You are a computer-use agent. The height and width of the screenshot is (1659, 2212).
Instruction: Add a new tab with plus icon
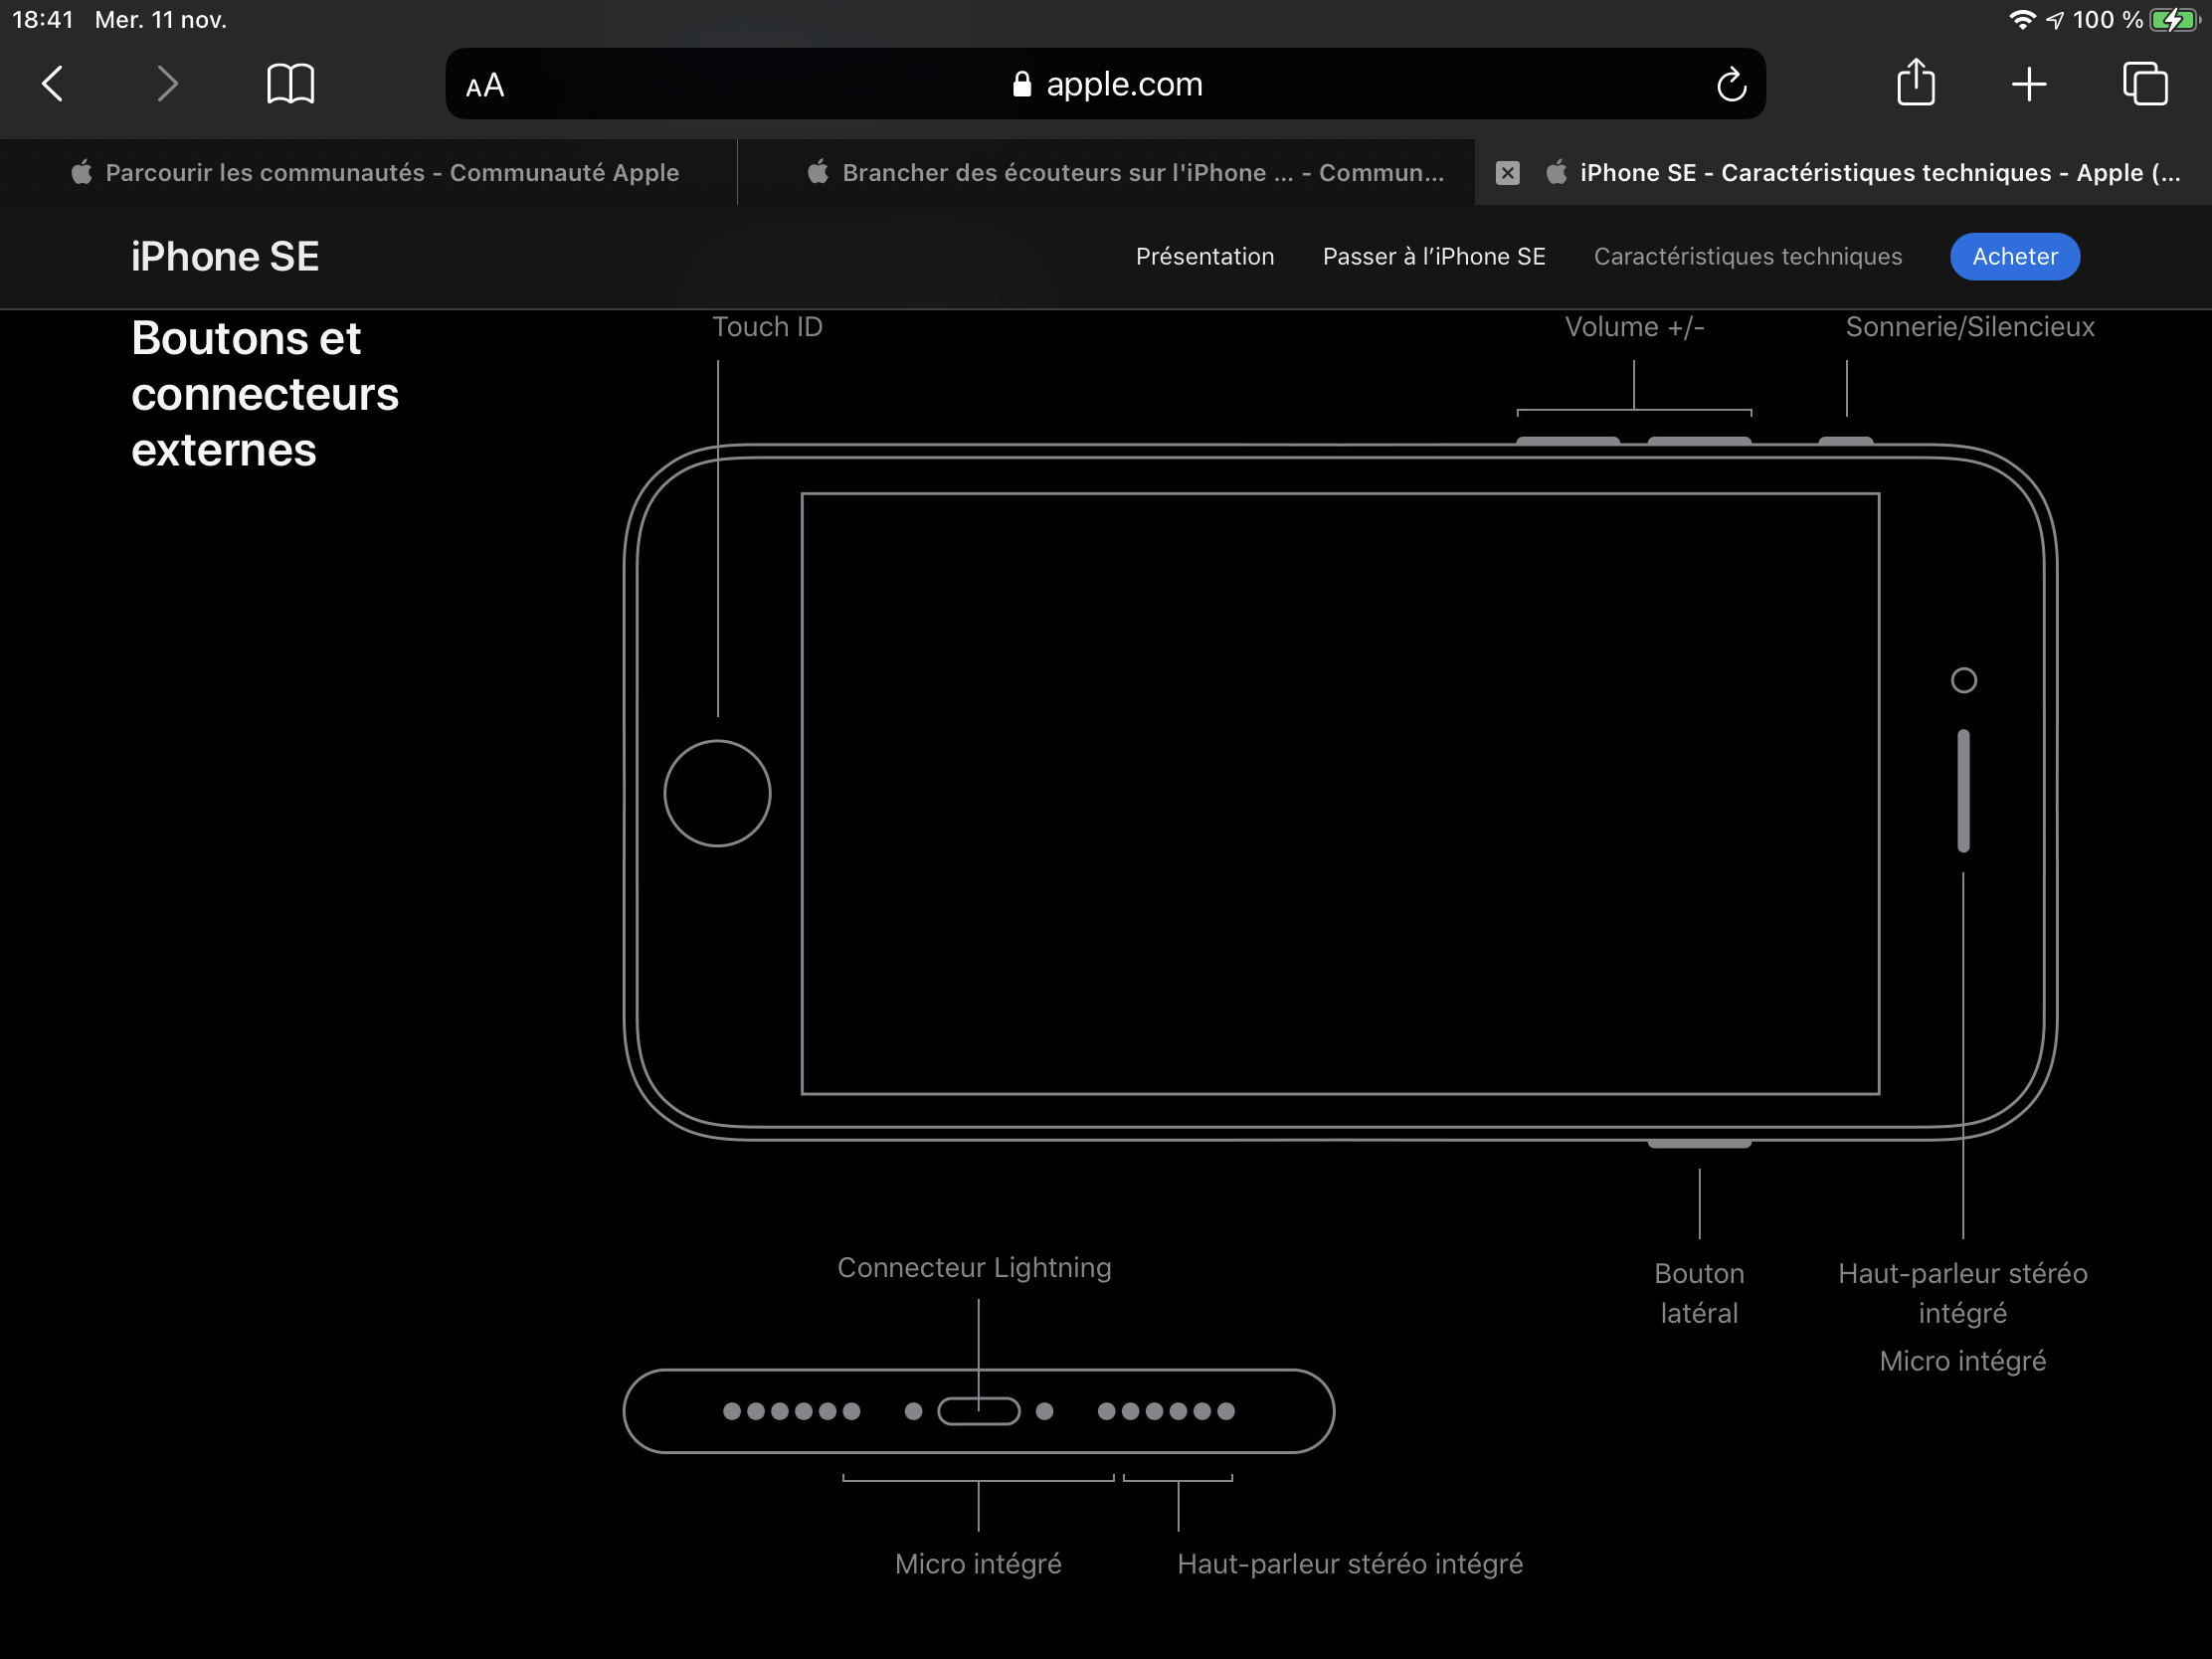pyautogui.click(x=2028, y=84)
